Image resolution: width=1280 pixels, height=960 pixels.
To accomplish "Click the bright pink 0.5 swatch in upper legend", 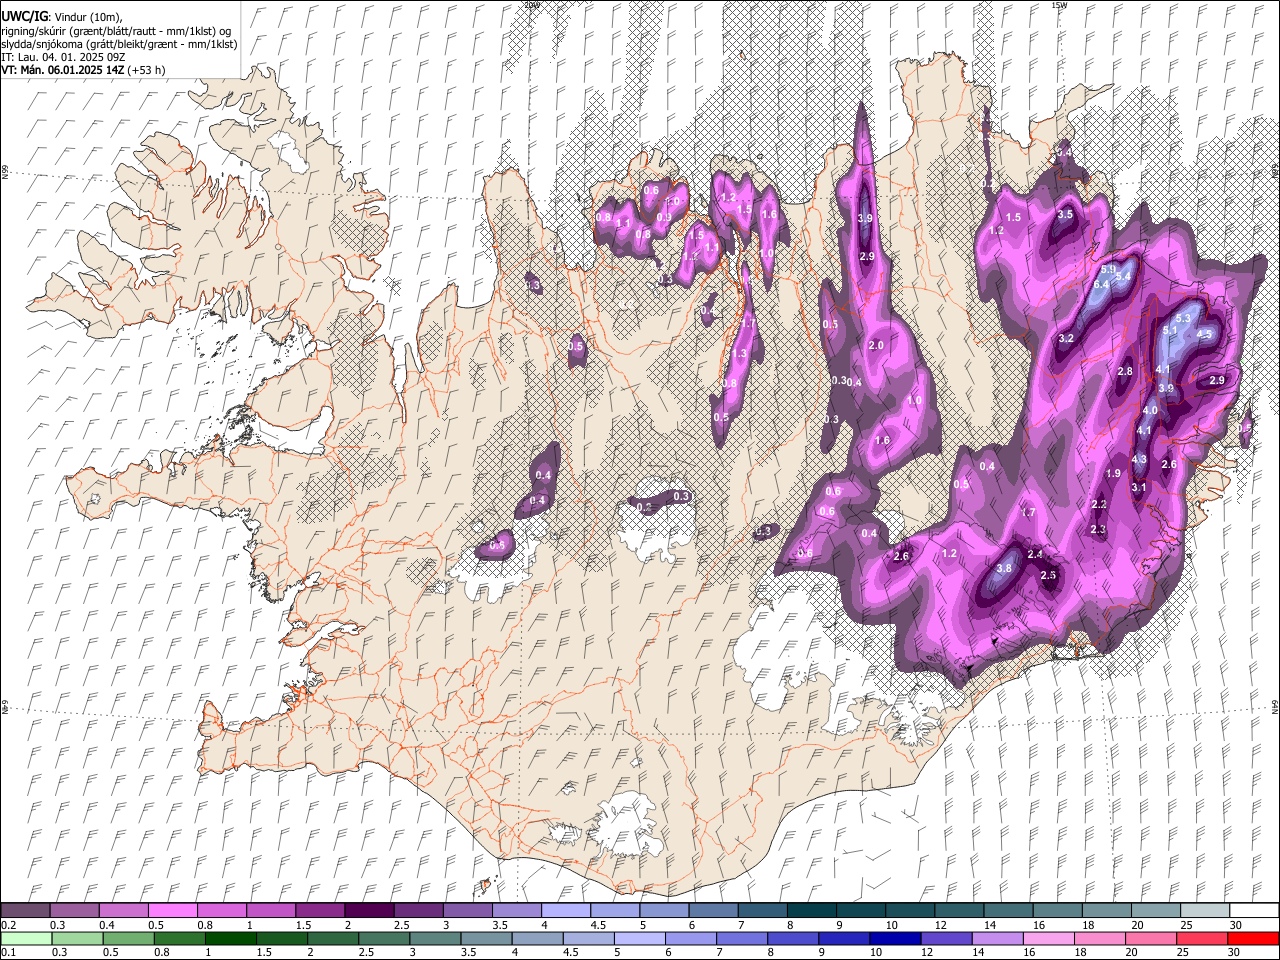I will tap(172, 911).
